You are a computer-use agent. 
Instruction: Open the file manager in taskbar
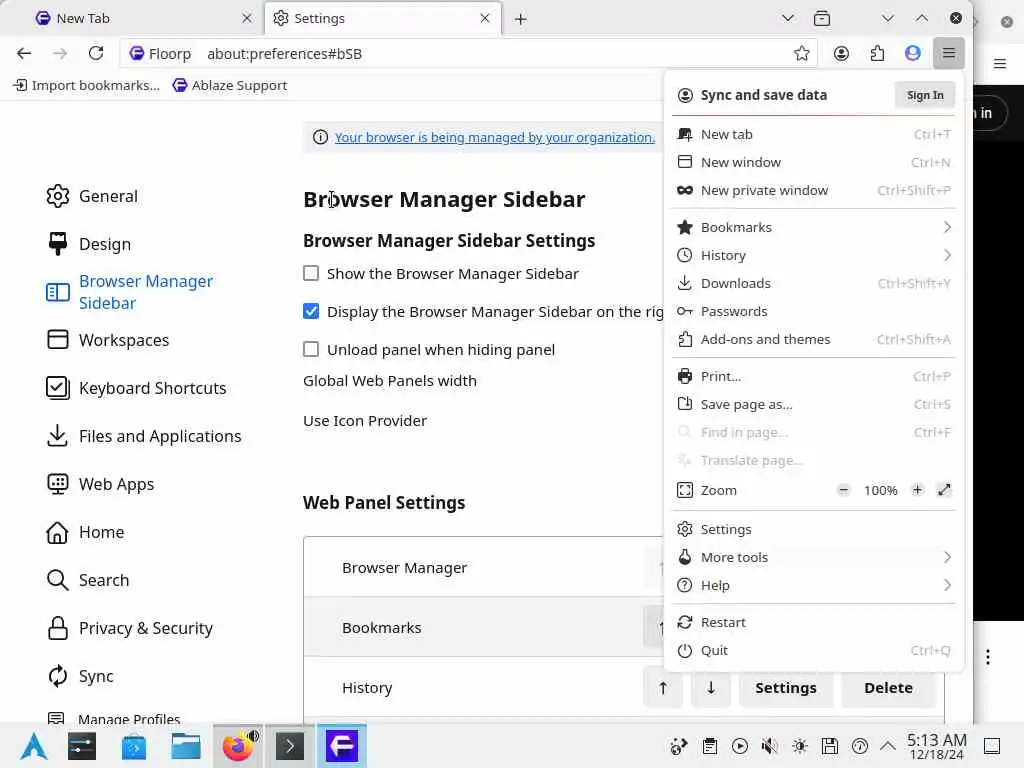(x=185, y=746)
